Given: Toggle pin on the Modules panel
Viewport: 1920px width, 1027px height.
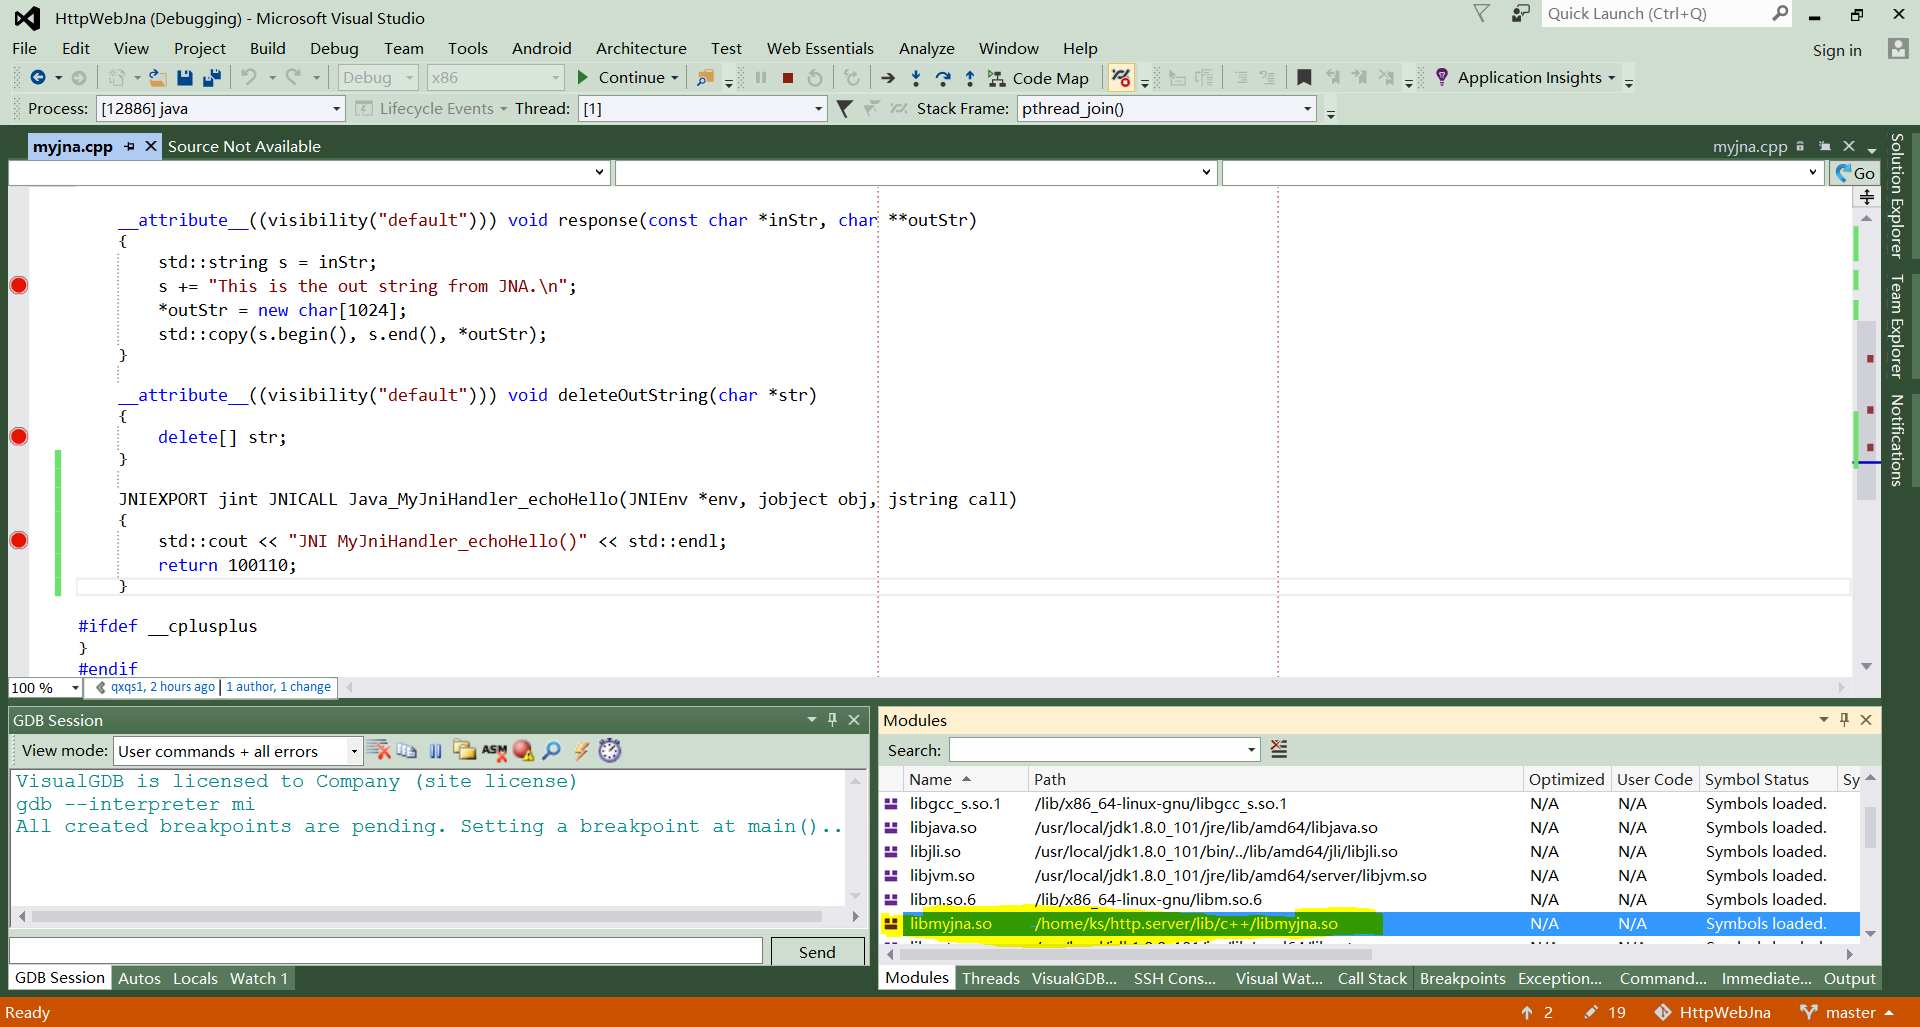Looking at the screenshot, I should click(x=1844, y=719).
